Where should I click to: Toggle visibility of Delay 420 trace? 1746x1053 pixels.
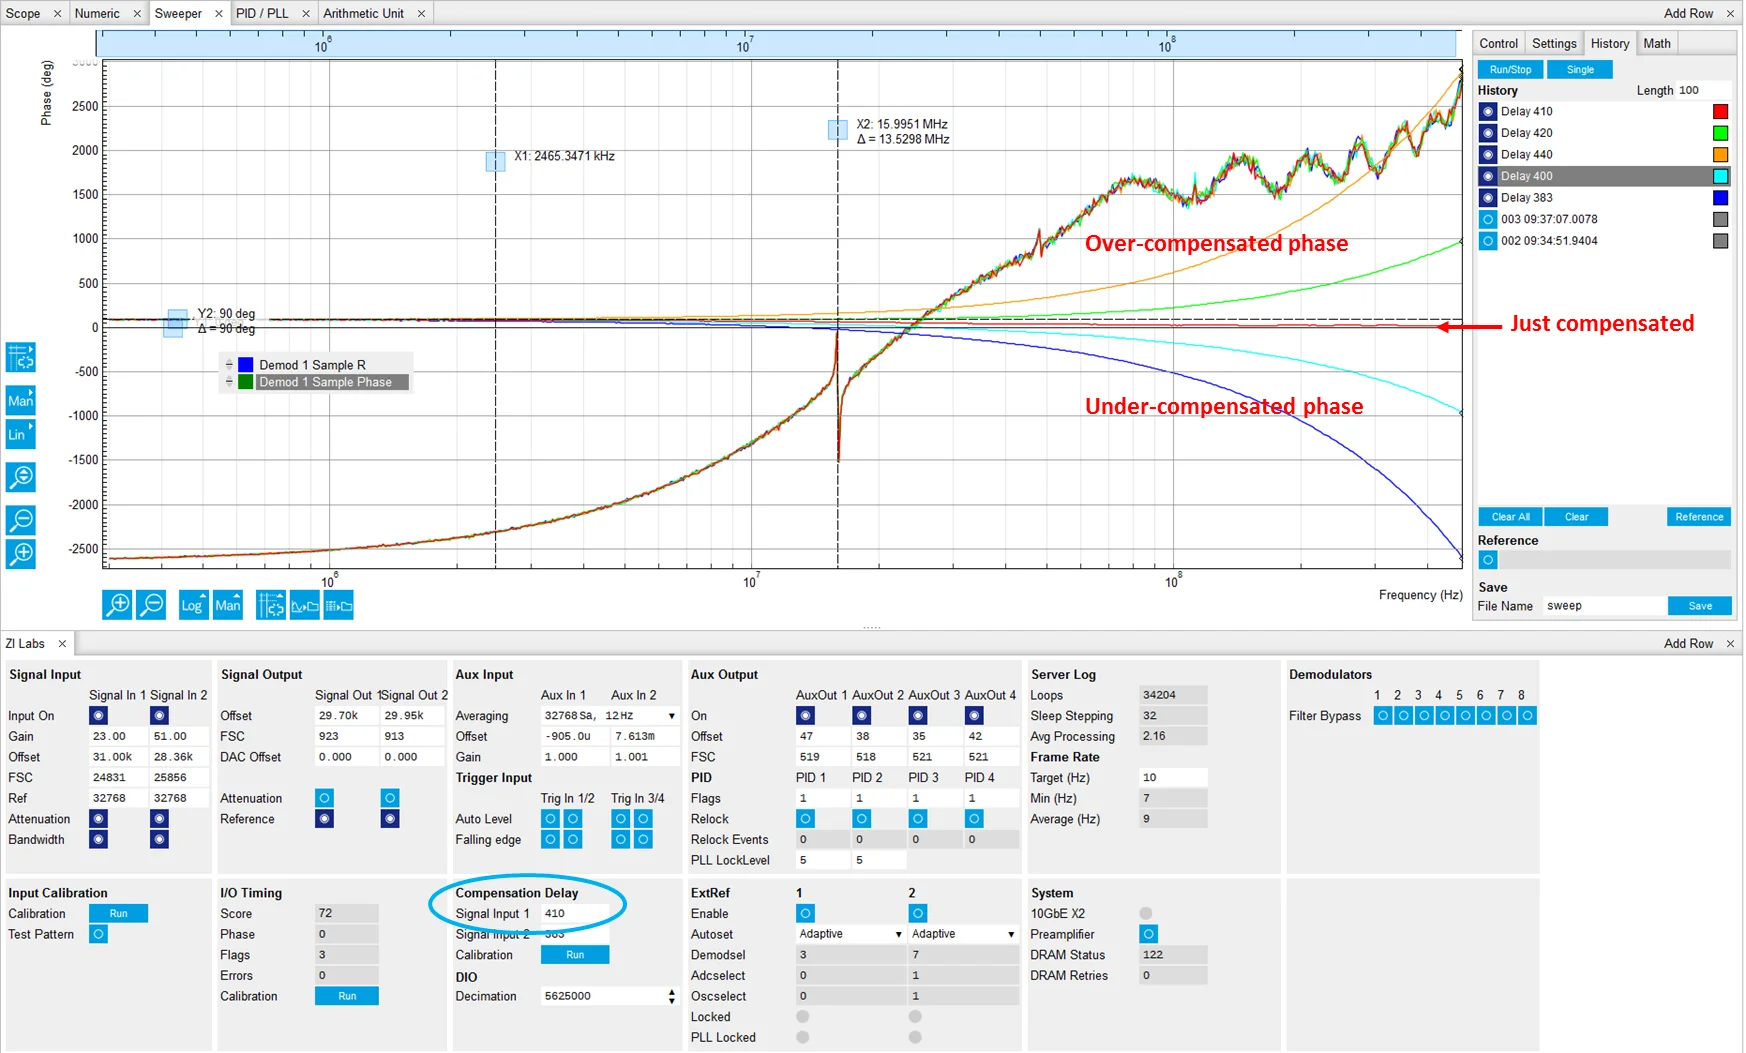coord(1488,133)
